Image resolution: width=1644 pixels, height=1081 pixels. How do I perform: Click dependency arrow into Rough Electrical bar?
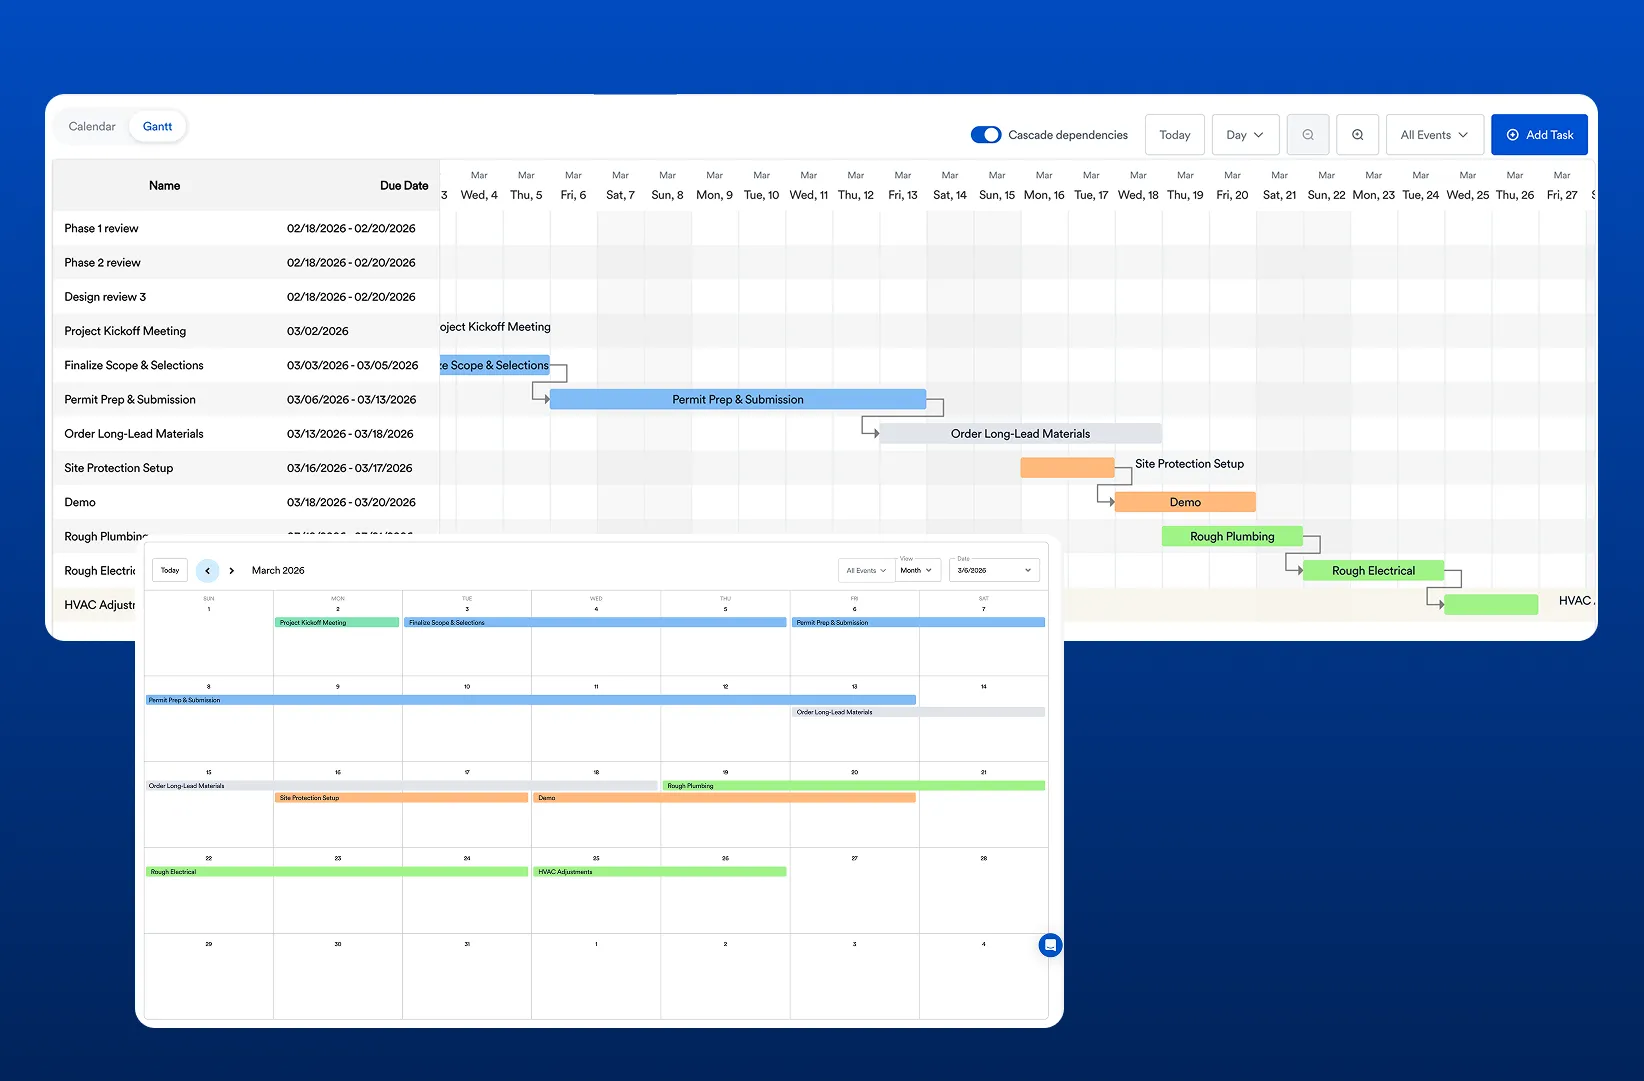(1294, 565)
